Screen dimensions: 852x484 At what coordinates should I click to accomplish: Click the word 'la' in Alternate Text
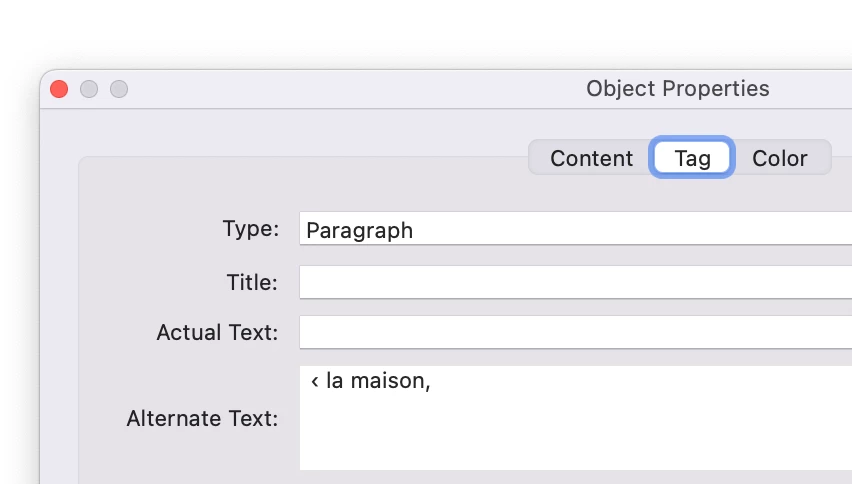click(x=334, y=382)
